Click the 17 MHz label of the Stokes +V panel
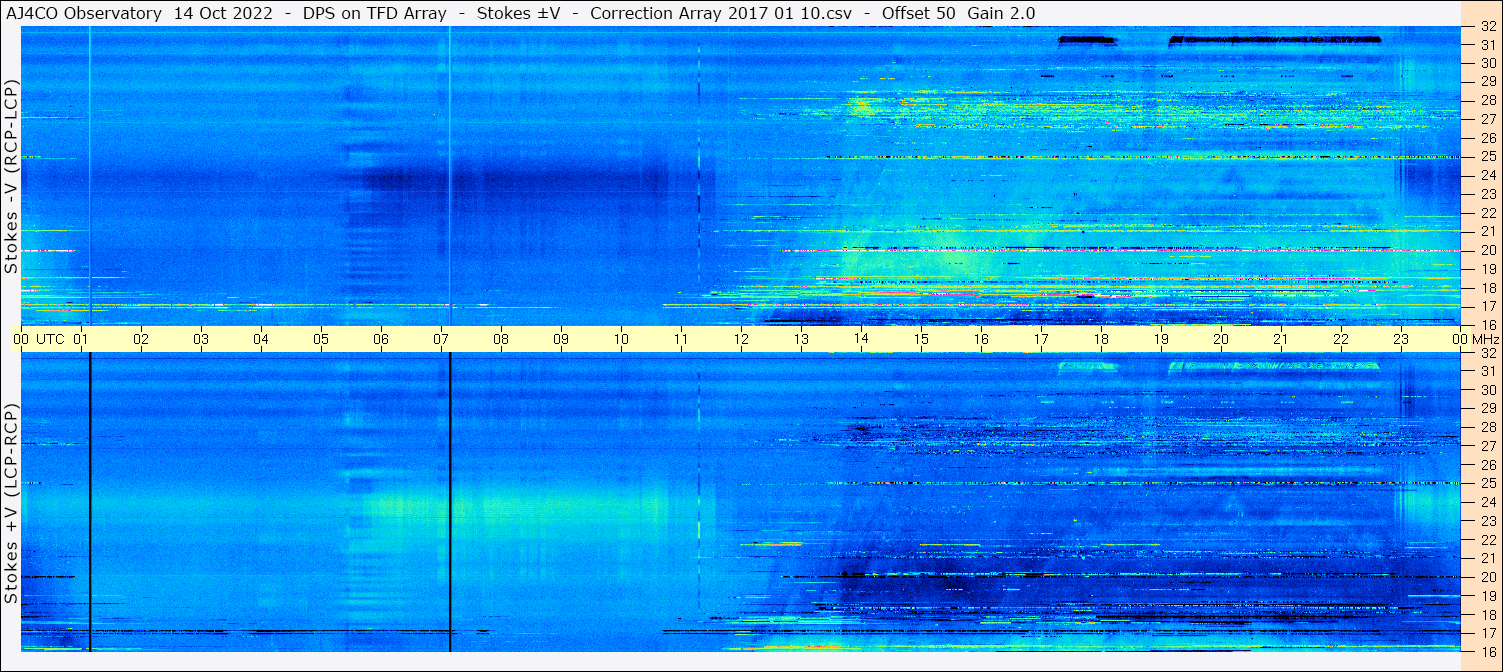Image resolution: width=1503 pixels, height=672 pixels. coord(1488,633)
